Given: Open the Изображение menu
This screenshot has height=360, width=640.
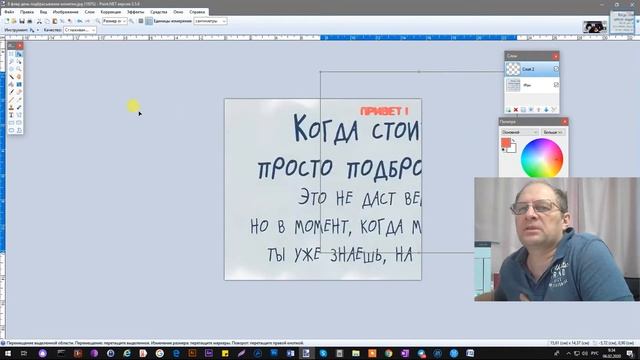Looking at the screenshot, I should [x=65, y=12].
